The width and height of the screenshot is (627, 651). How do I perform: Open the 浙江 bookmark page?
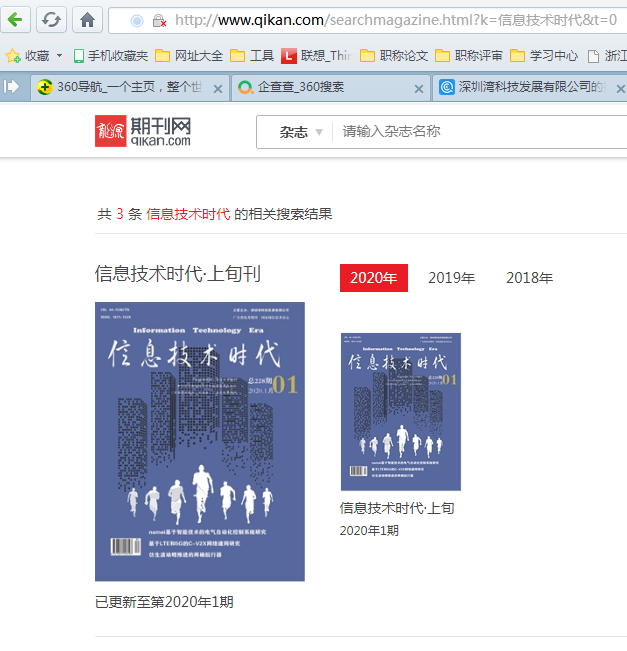pyautogui.click(x=607, y=56)
